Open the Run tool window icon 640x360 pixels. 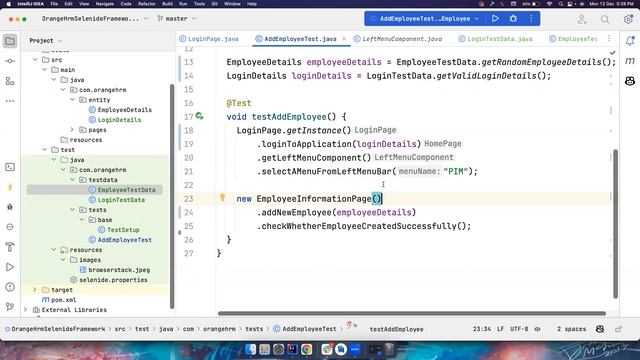tap(10, 267)
